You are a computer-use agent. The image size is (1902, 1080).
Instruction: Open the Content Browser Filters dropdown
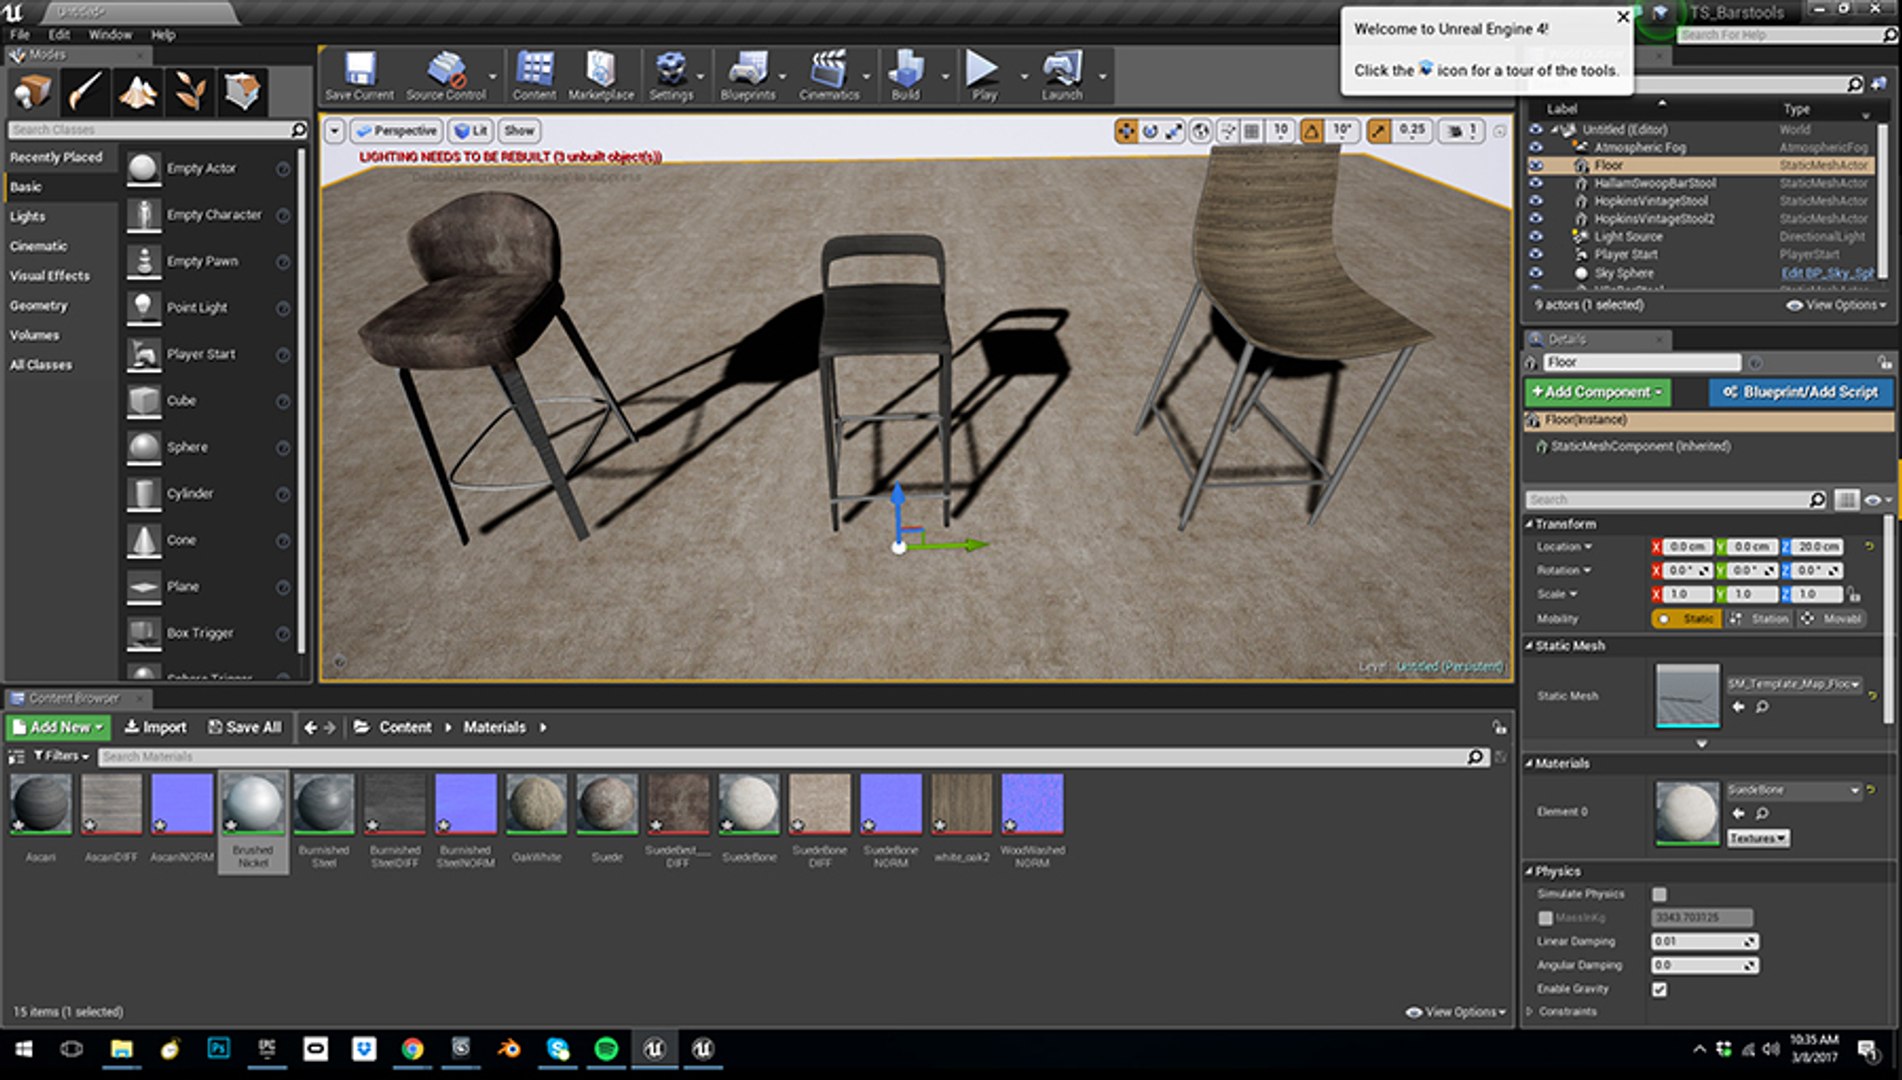61,756
